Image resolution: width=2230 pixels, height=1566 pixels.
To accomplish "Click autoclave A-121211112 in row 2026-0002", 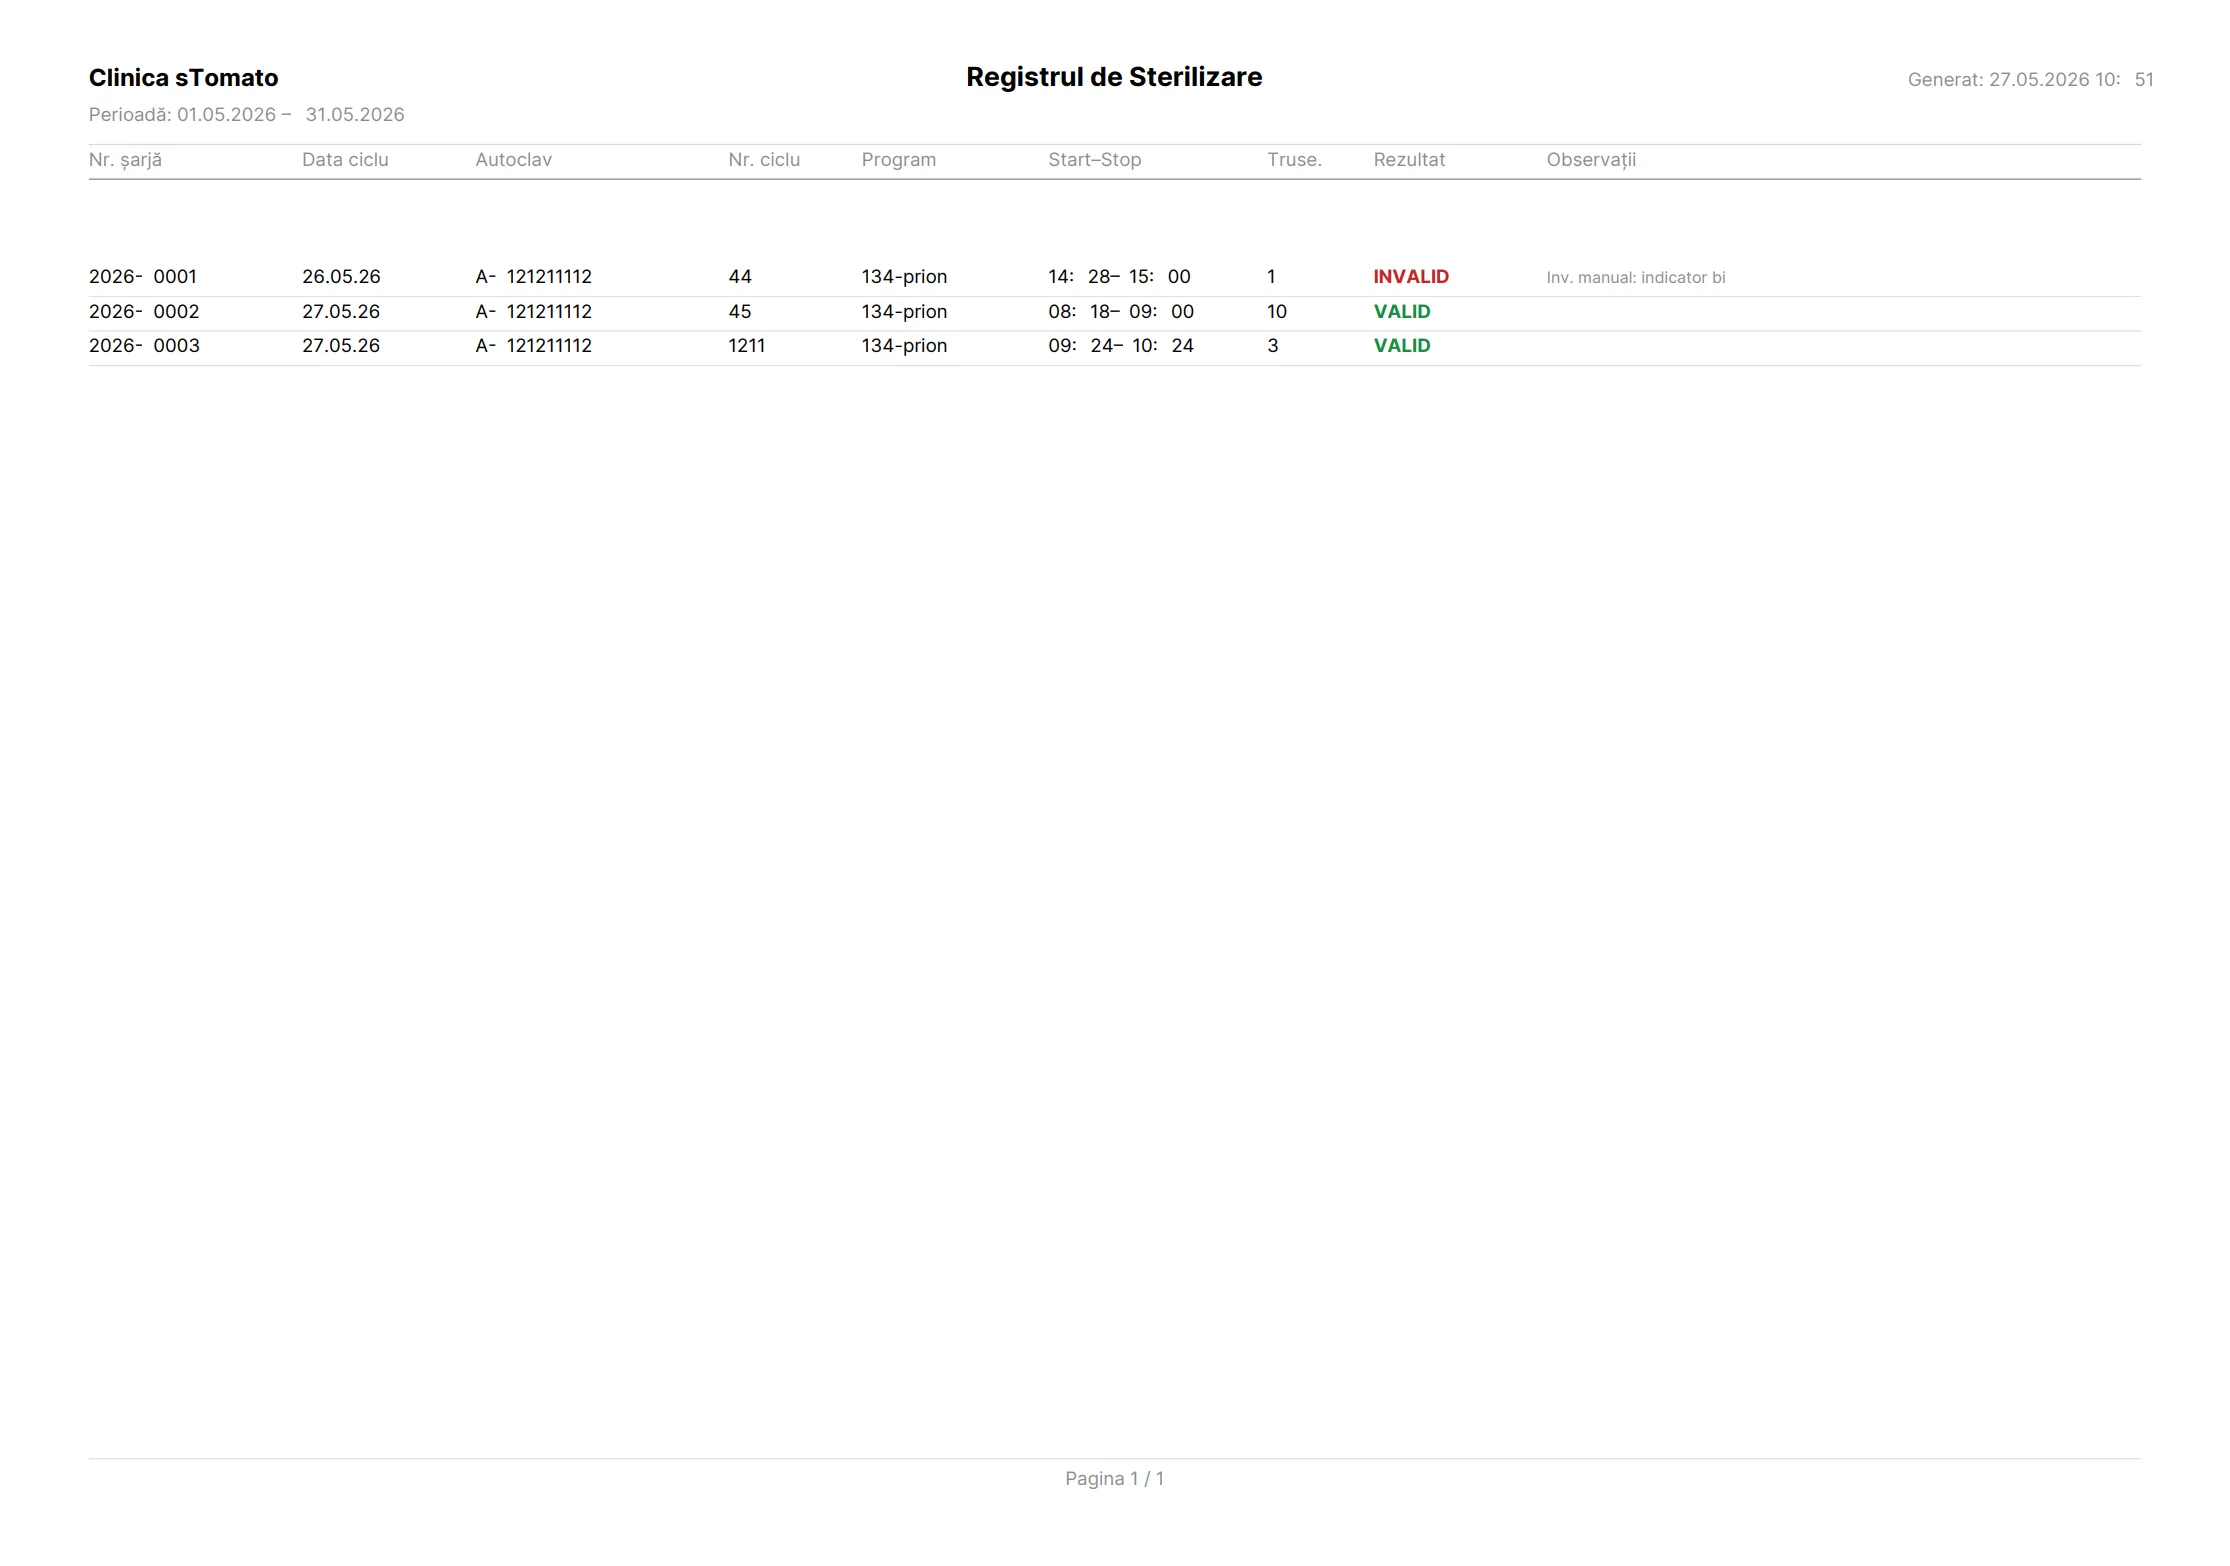I will pyautogui.click(x=534, y=312).
